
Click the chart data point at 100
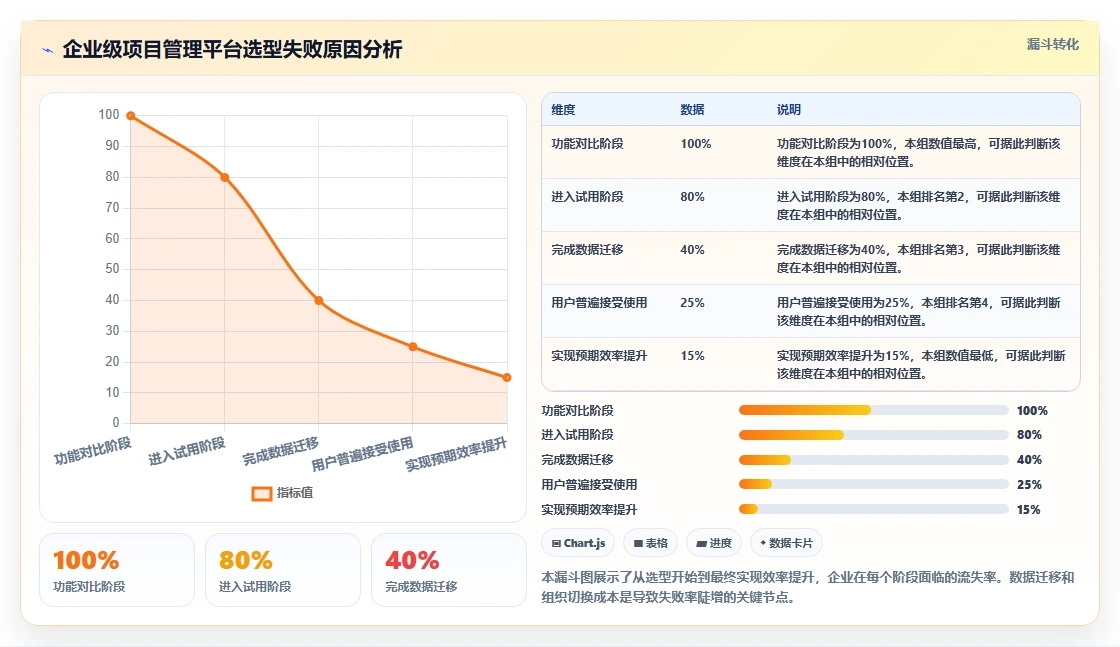click(x=131, y=116)
